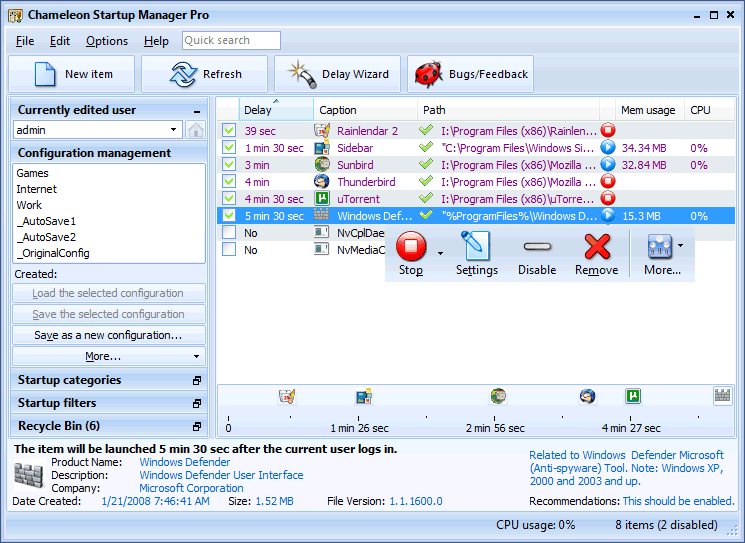Click the Sidebar marker on the timeline
745x543 pixels.
[364, 396]
